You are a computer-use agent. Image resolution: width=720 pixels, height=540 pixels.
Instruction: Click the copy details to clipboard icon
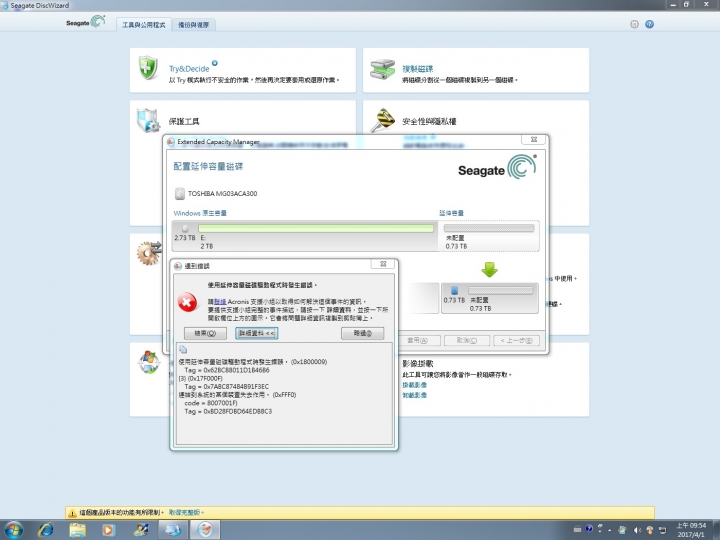[x=183, y=349]
